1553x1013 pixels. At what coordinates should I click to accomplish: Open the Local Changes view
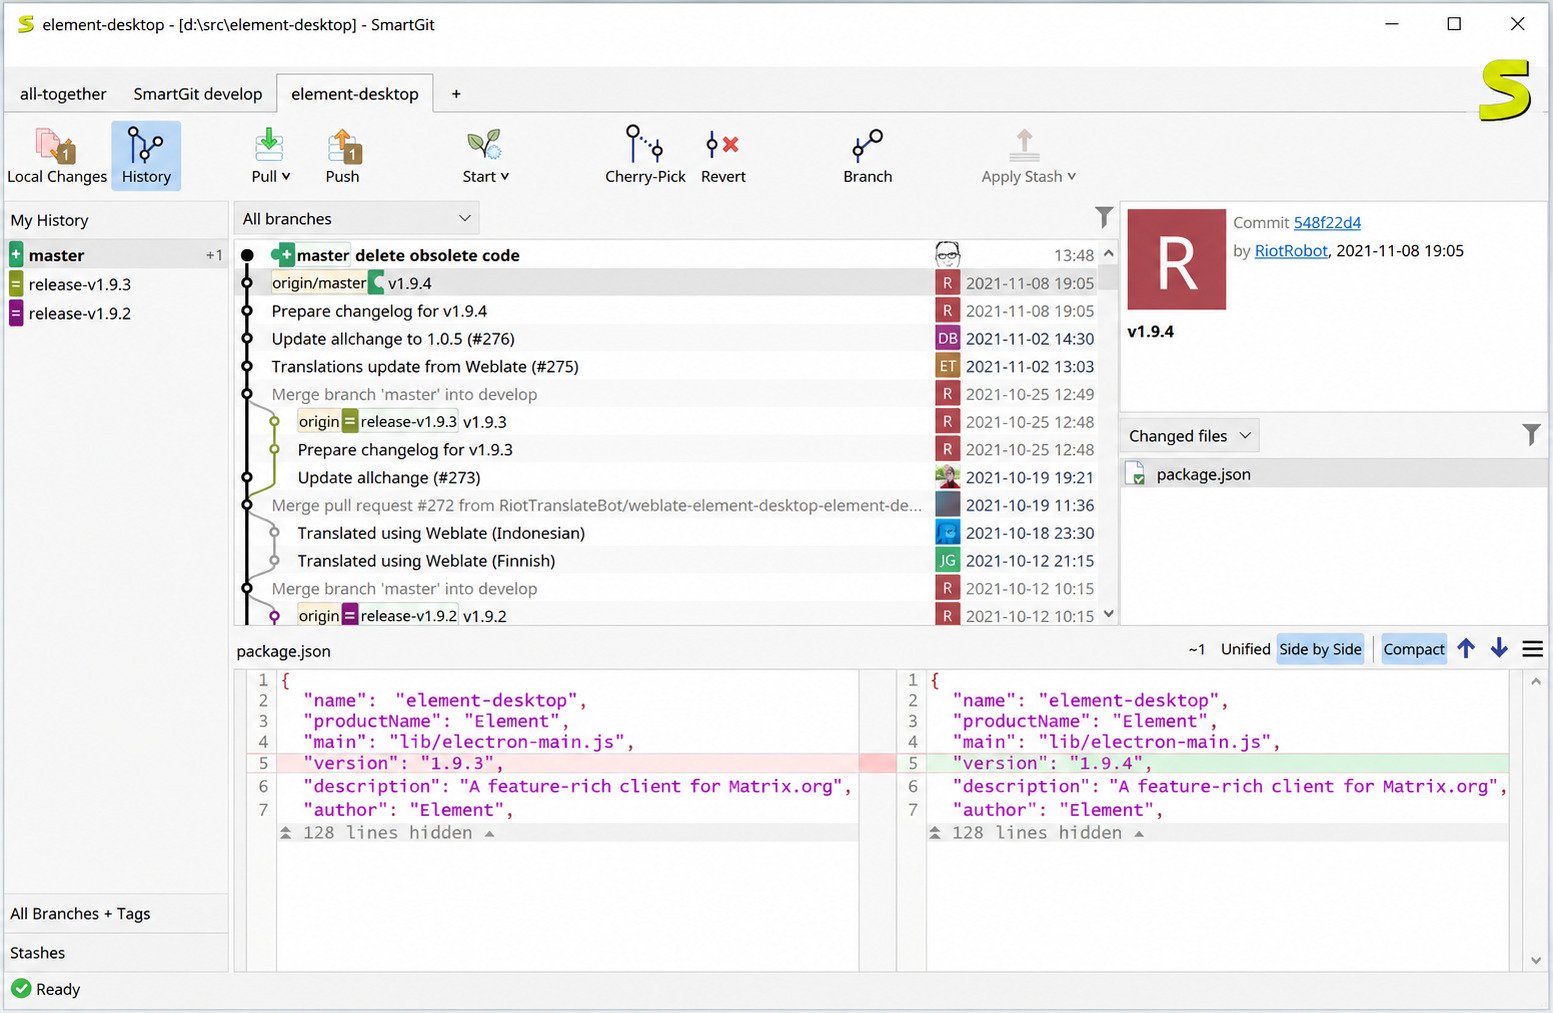56,156
